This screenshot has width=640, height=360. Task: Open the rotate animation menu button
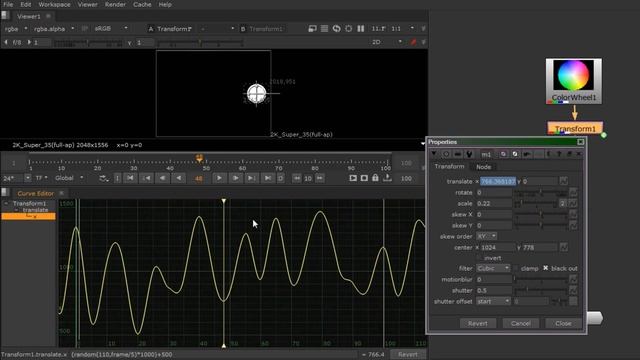pos(573,192)
